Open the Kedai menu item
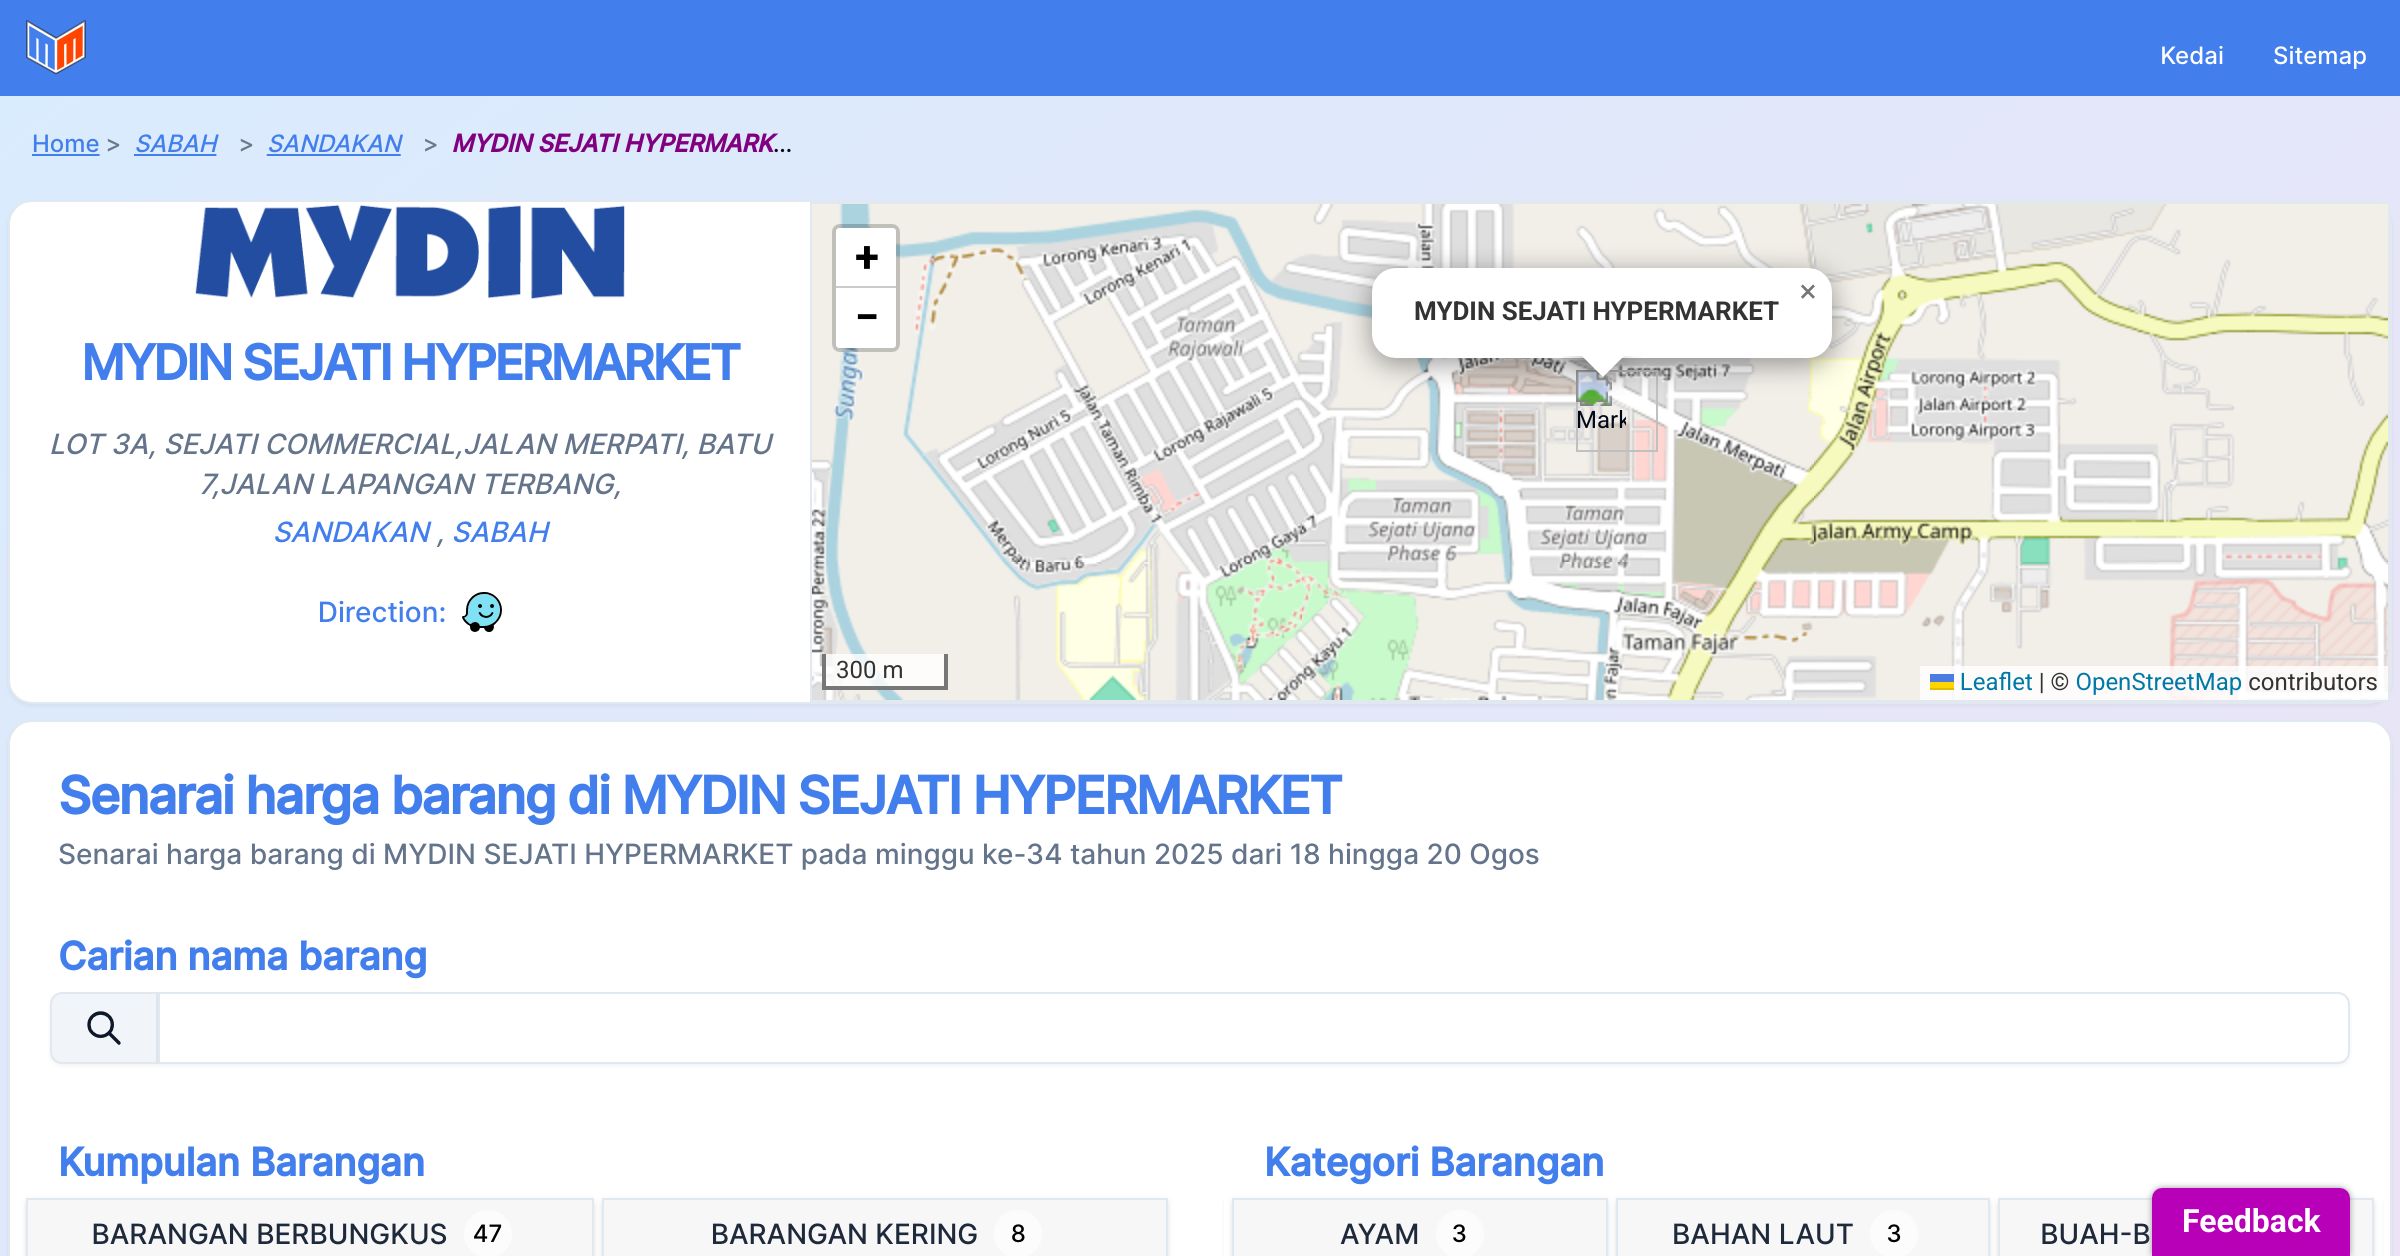The height and width of the screenshot is (1256, 2400). click(2191, 55)
